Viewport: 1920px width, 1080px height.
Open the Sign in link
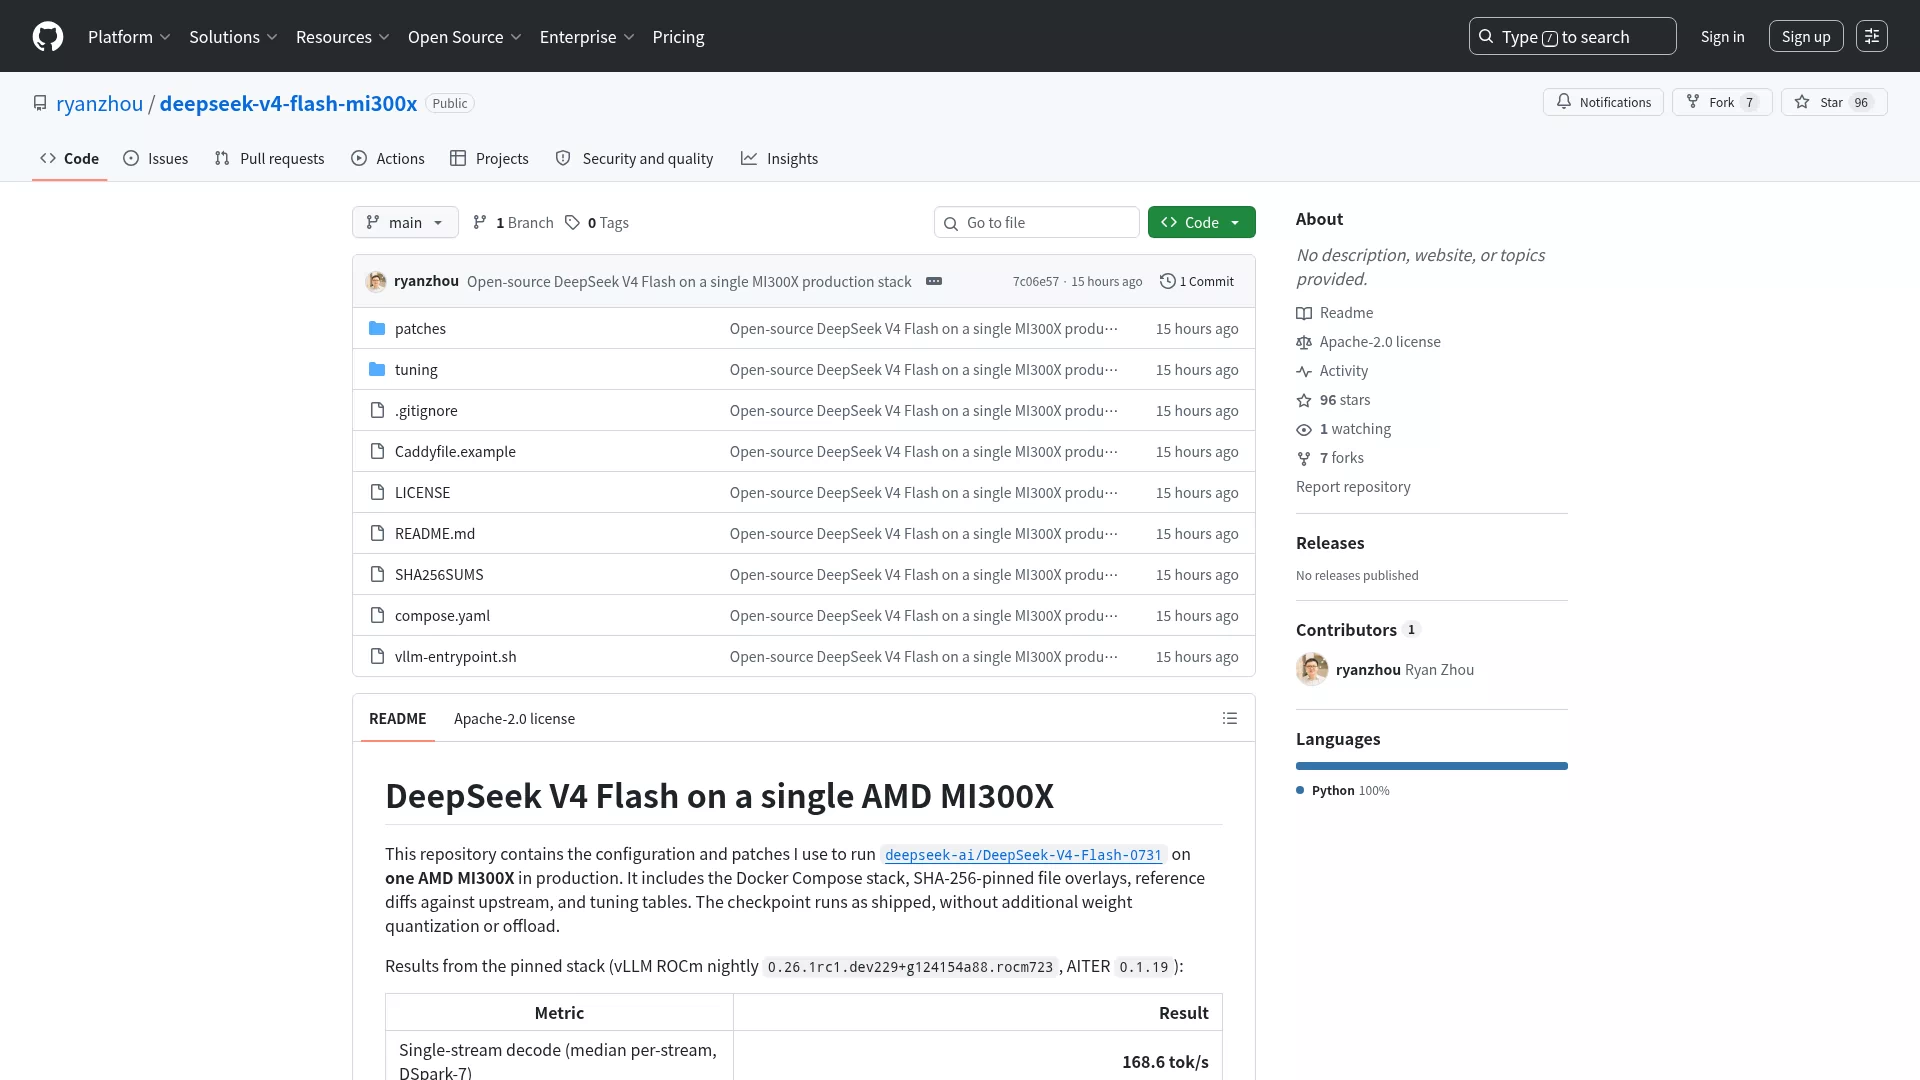[1722, 37]
